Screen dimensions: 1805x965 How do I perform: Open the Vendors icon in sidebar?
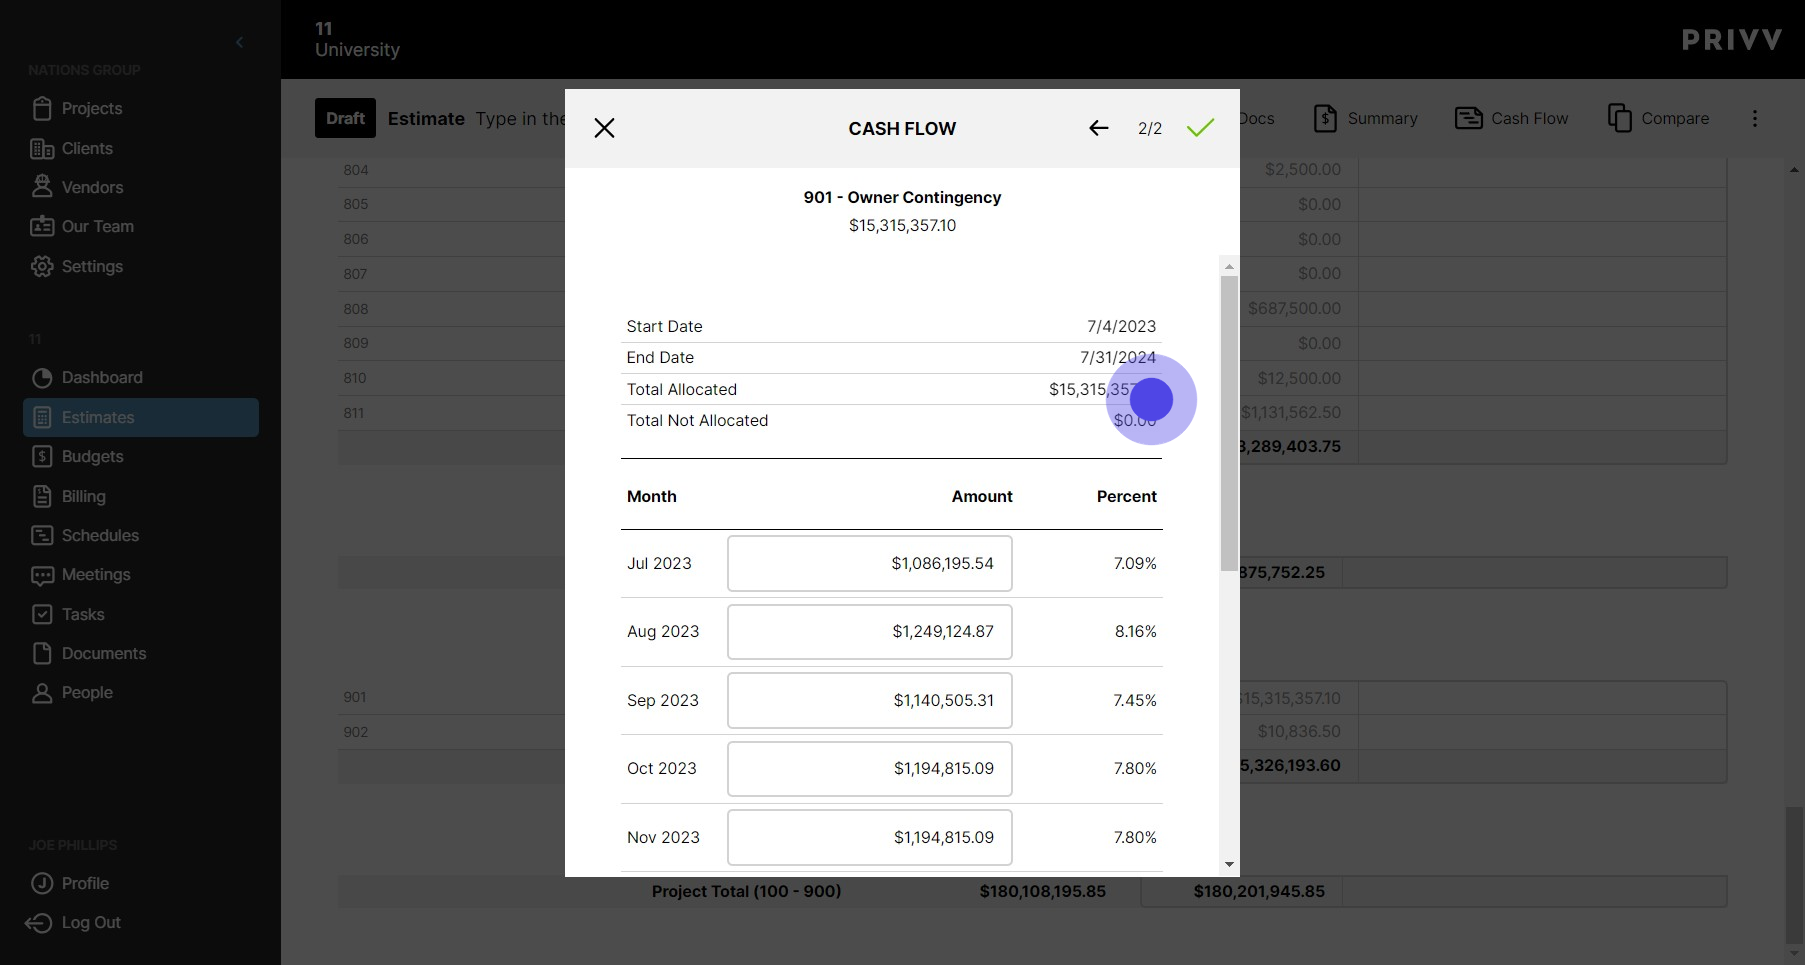pos(42,187)
